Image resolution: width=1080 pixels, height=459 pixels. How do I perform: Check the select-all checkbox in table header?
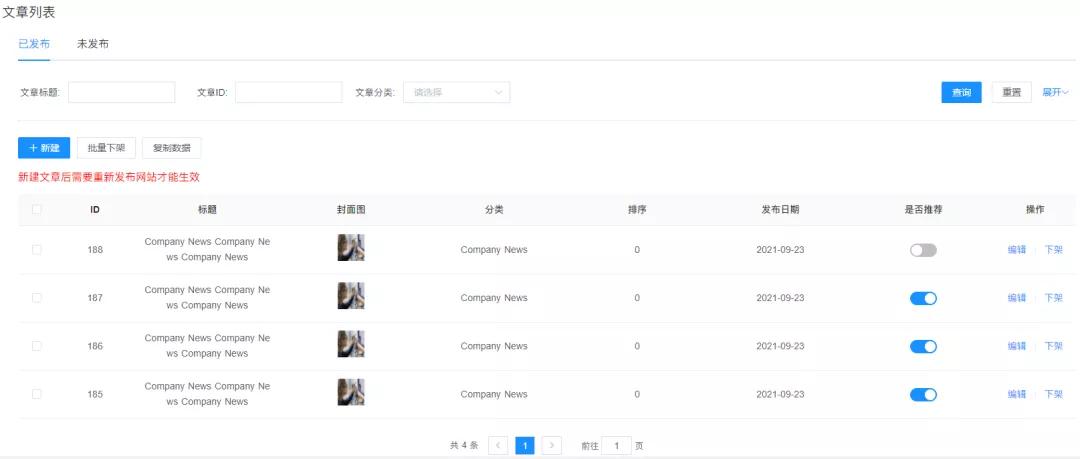pyautogui.click(x=37, y=210)
